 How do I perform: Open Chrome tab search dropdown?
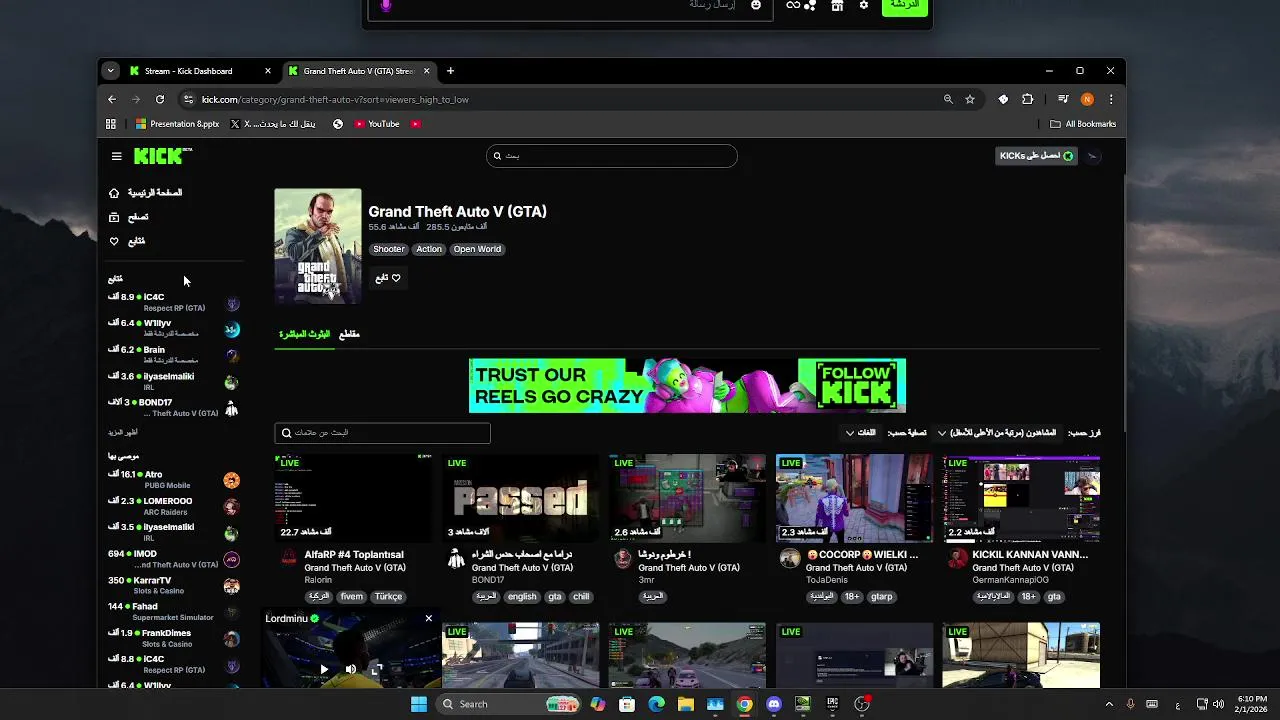point(111,71)
